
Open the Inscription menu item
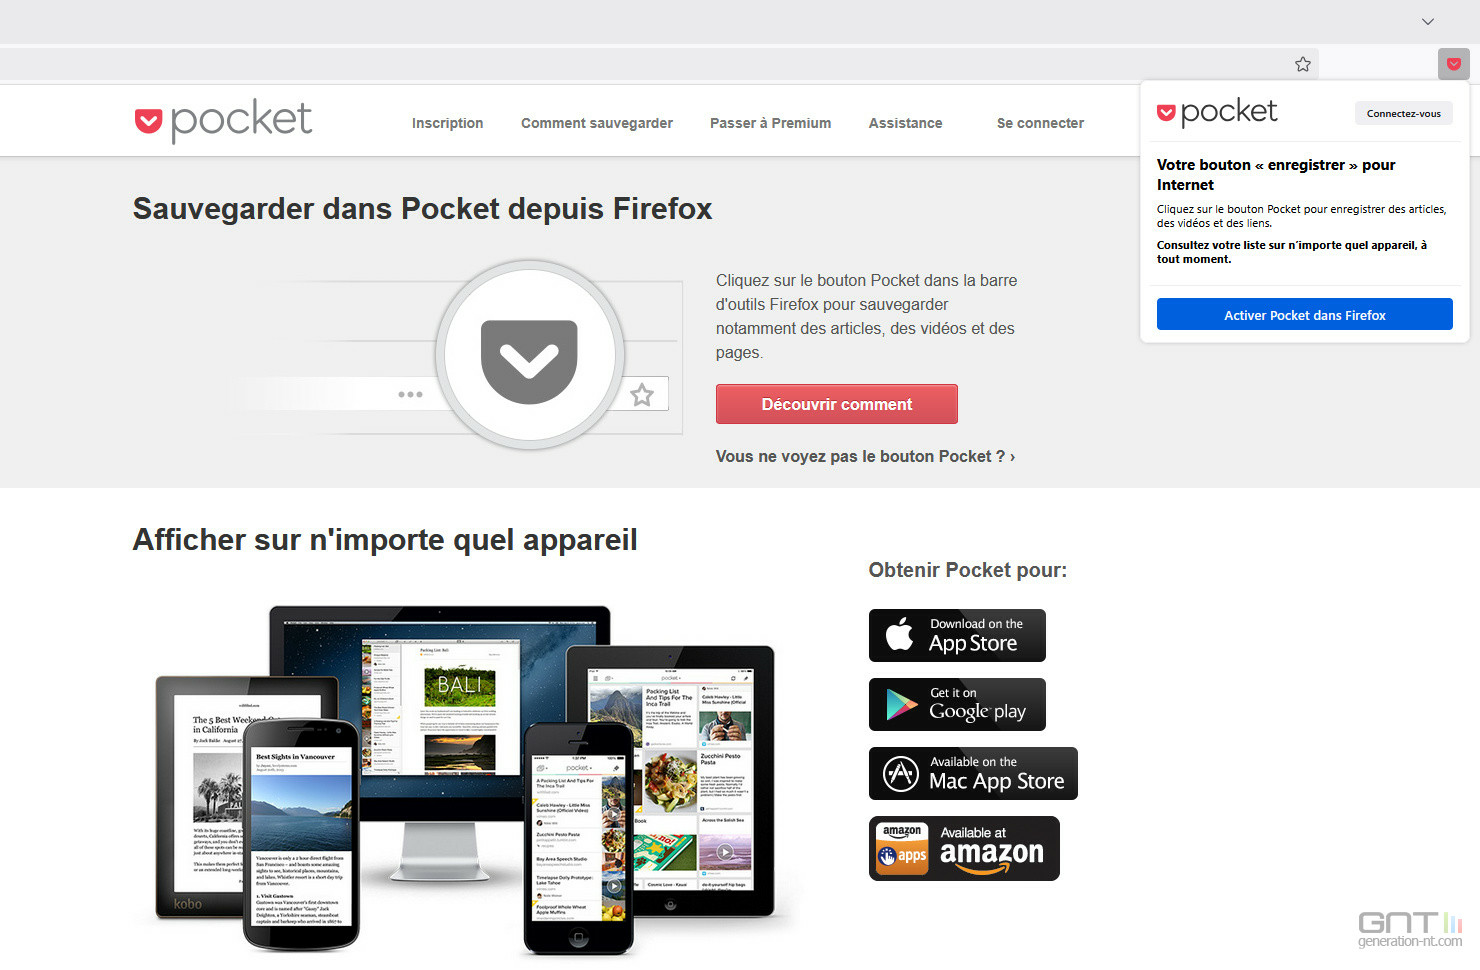[447, 123]
